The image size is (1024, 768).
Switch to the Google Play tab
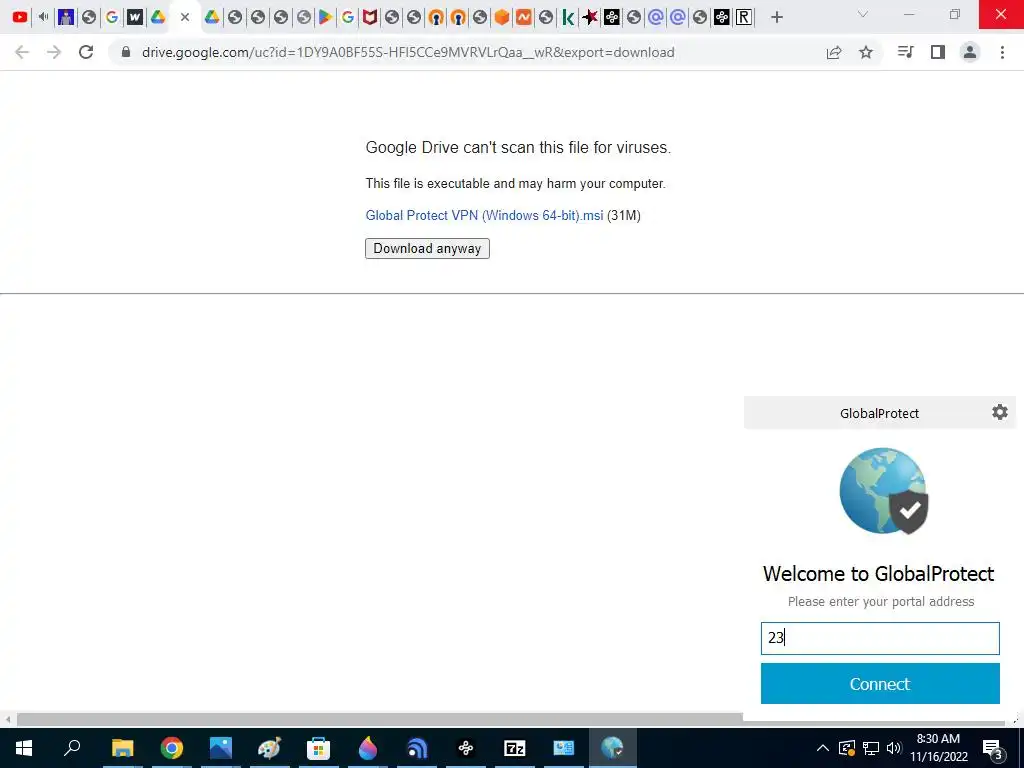325,18
